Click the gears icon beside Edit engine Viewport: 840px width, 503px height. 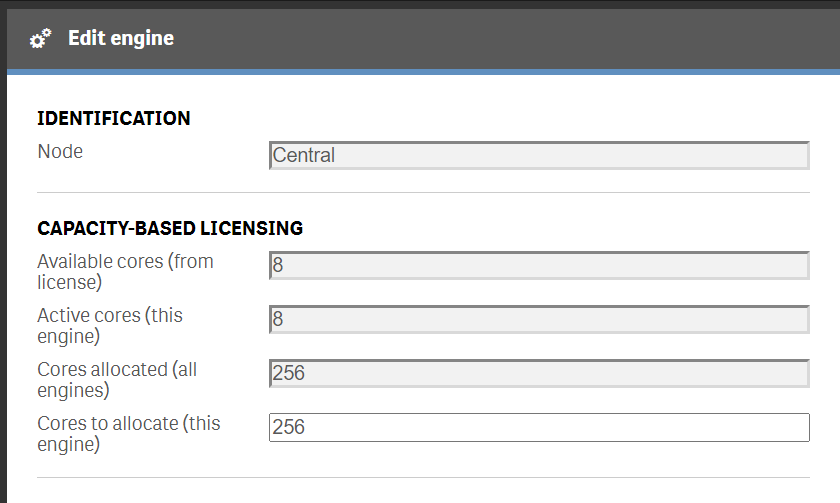(40, 39)
